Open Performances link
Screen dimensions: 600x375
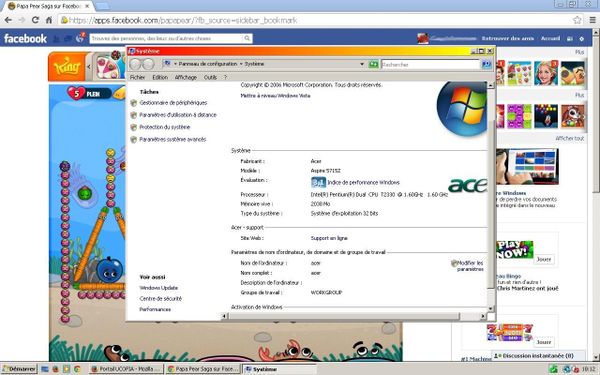155,309
